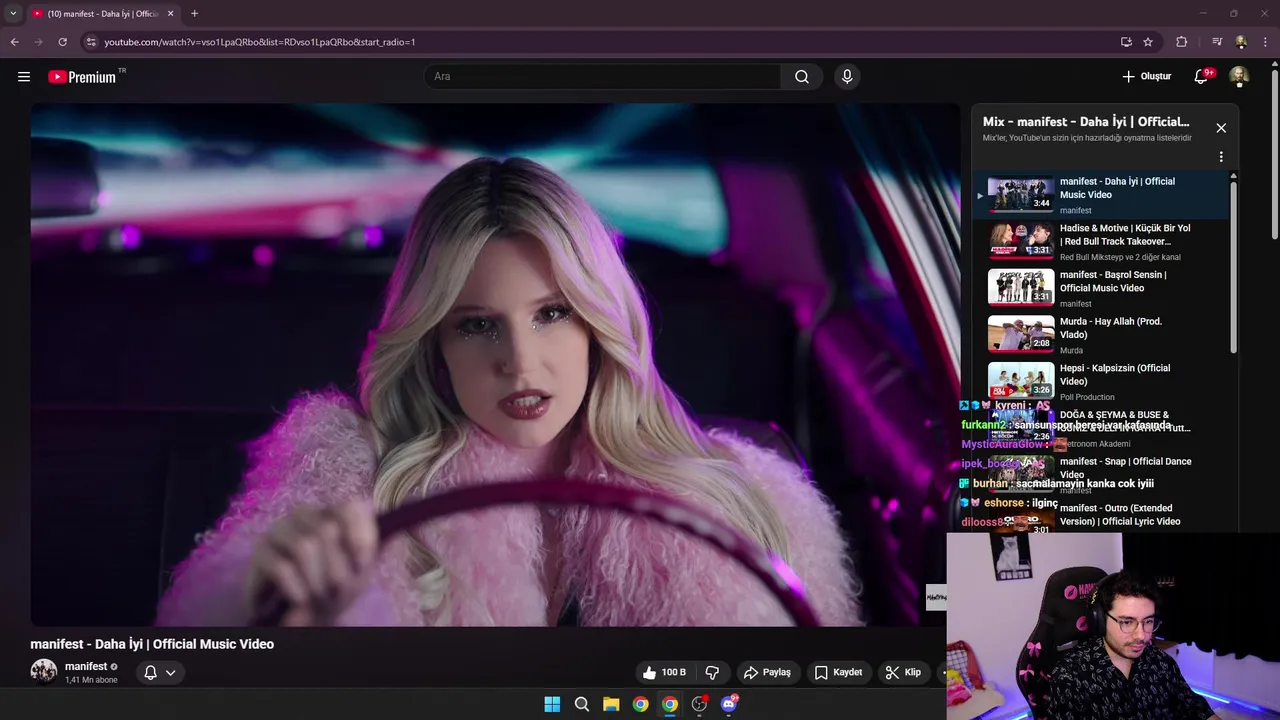Open Windows taskbar search

[581, 704]
